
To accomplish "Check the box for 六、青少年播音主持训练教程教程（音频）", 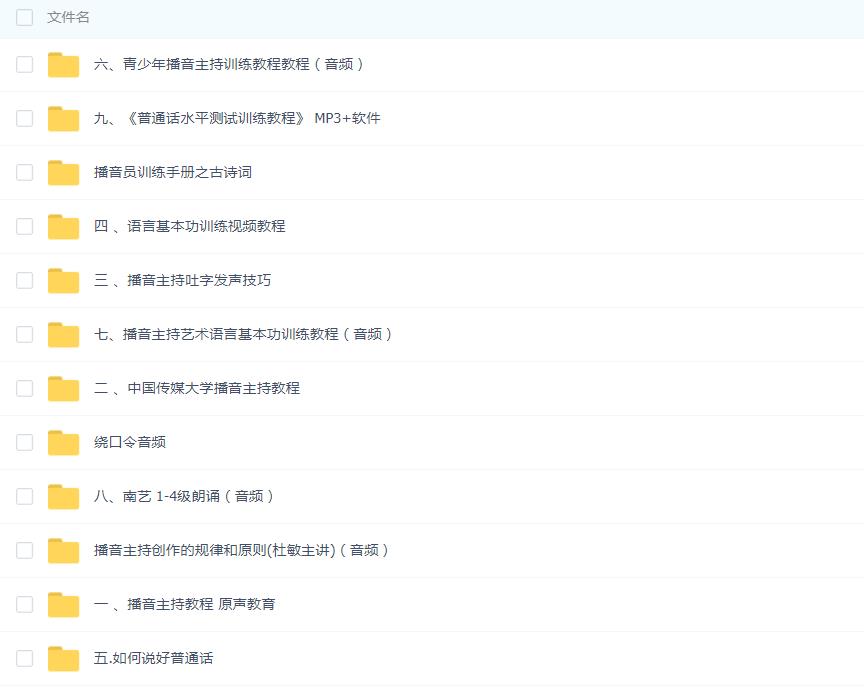I will (24, 64).
